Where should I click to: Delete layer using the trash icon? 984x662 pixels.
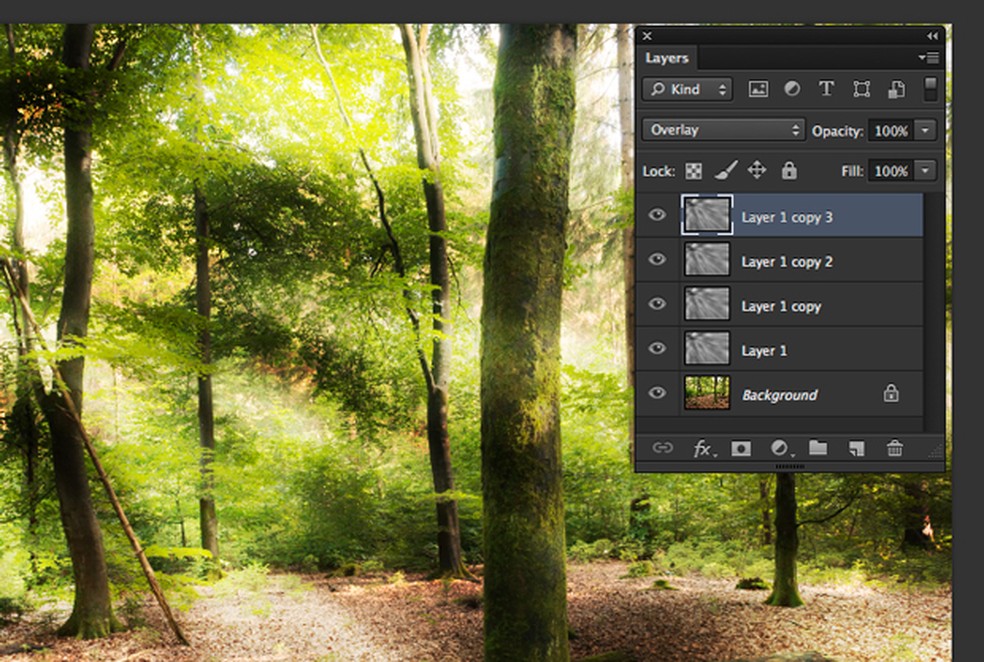tap(895, 449)
